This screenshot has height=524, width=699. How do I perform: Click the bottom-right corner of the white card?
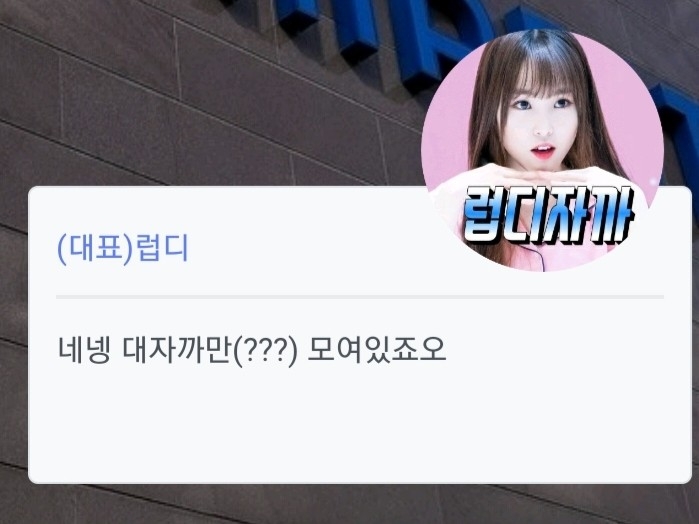[687, 478]
